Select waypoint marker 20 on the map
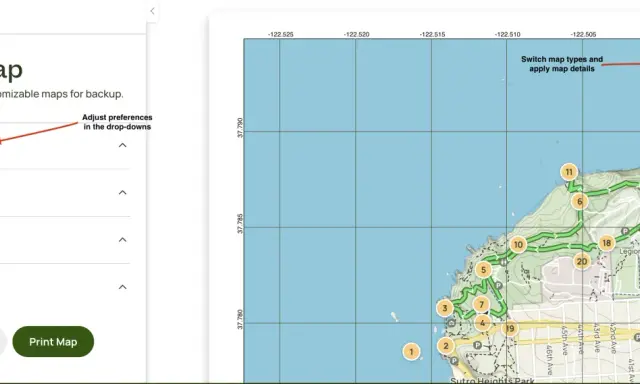 pos(582,262)
